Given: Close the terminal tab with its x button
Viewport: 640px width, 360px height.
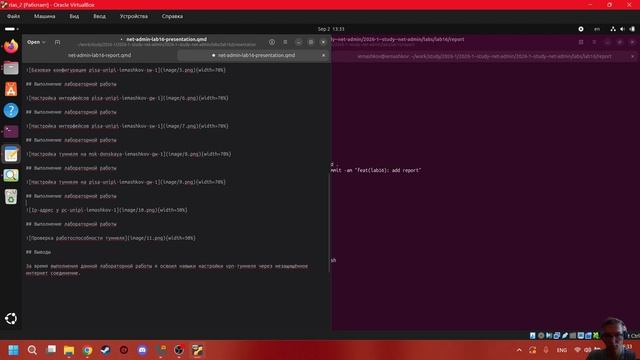Looking at the screenshot, I should click(633, 56).
